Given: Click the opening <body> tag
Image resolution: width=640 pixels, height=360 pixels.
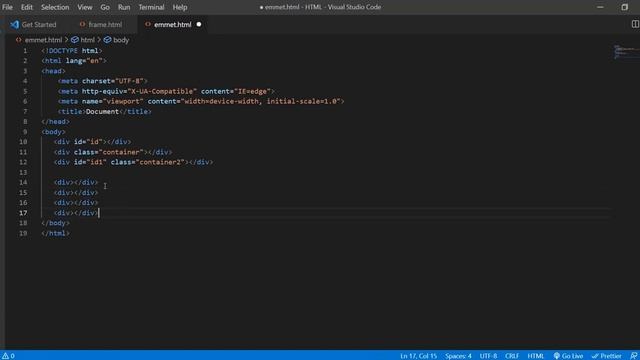Looking at the screenshot, I should tap(53, 132).
